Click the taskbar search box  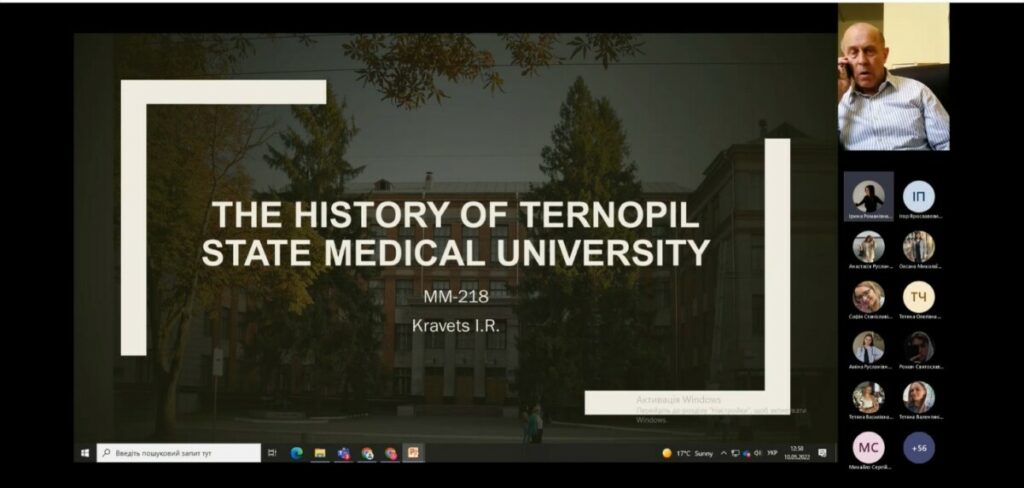coord(178,453)
